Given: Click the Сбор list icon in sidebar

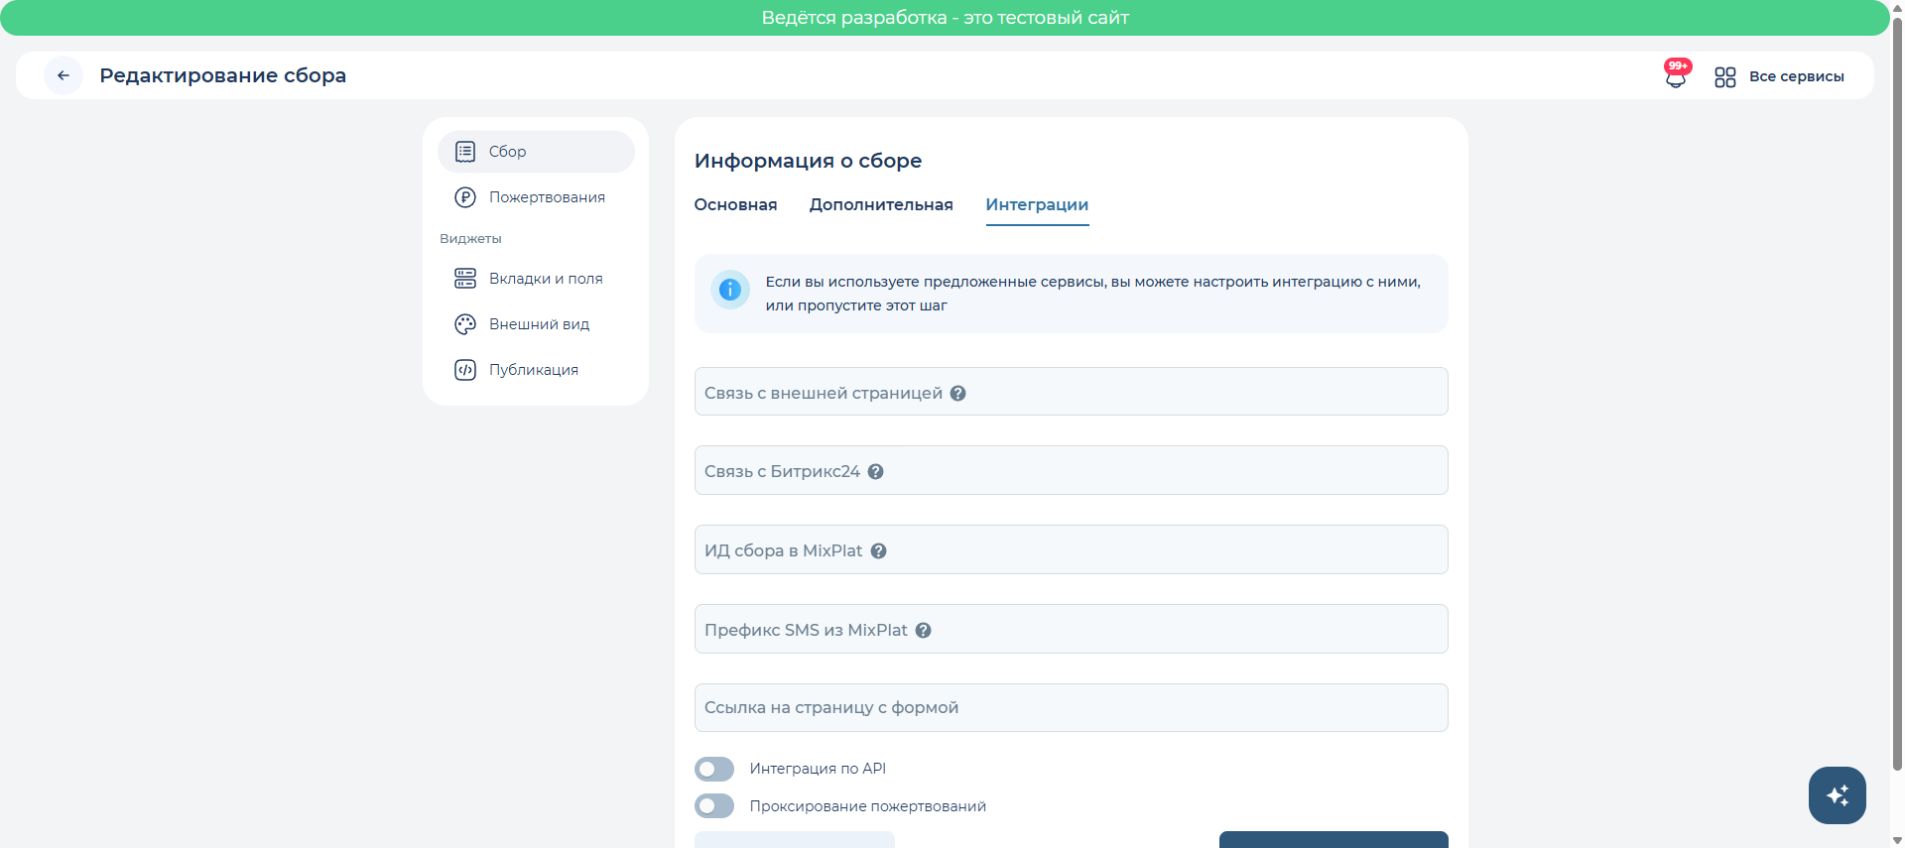Looking at the screenshot, I should [465, 151].
